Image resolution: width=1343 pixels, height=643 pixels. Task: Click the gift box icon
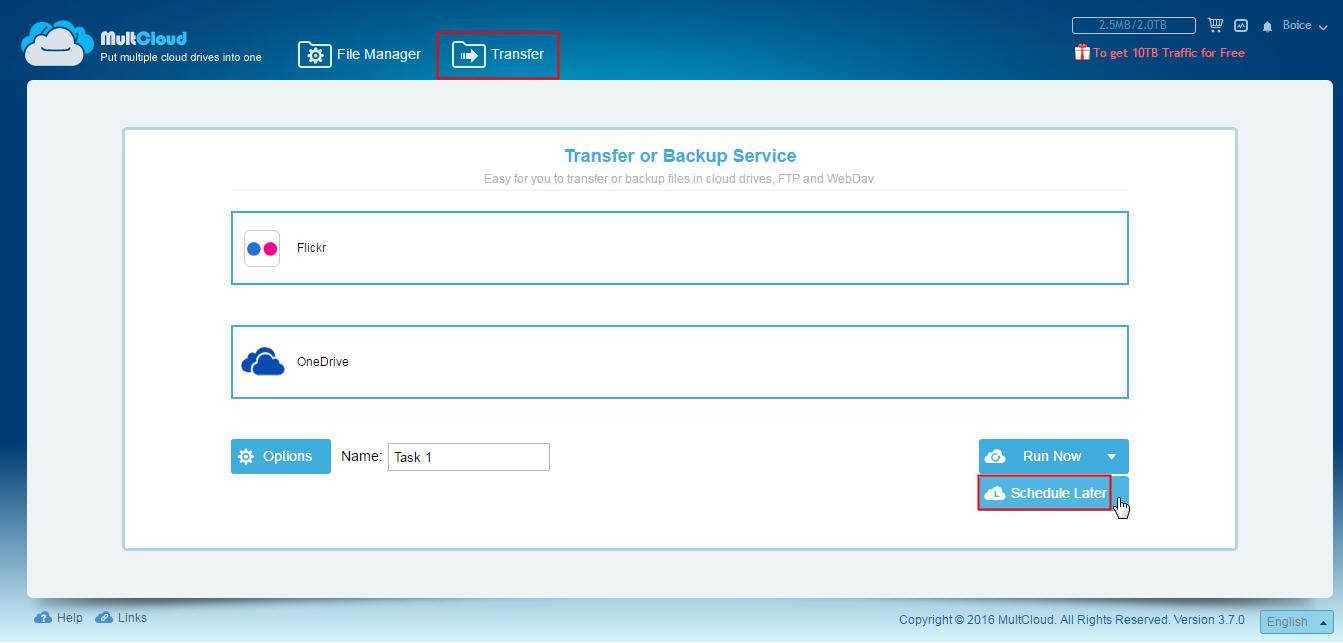(x=1082, y=52)
